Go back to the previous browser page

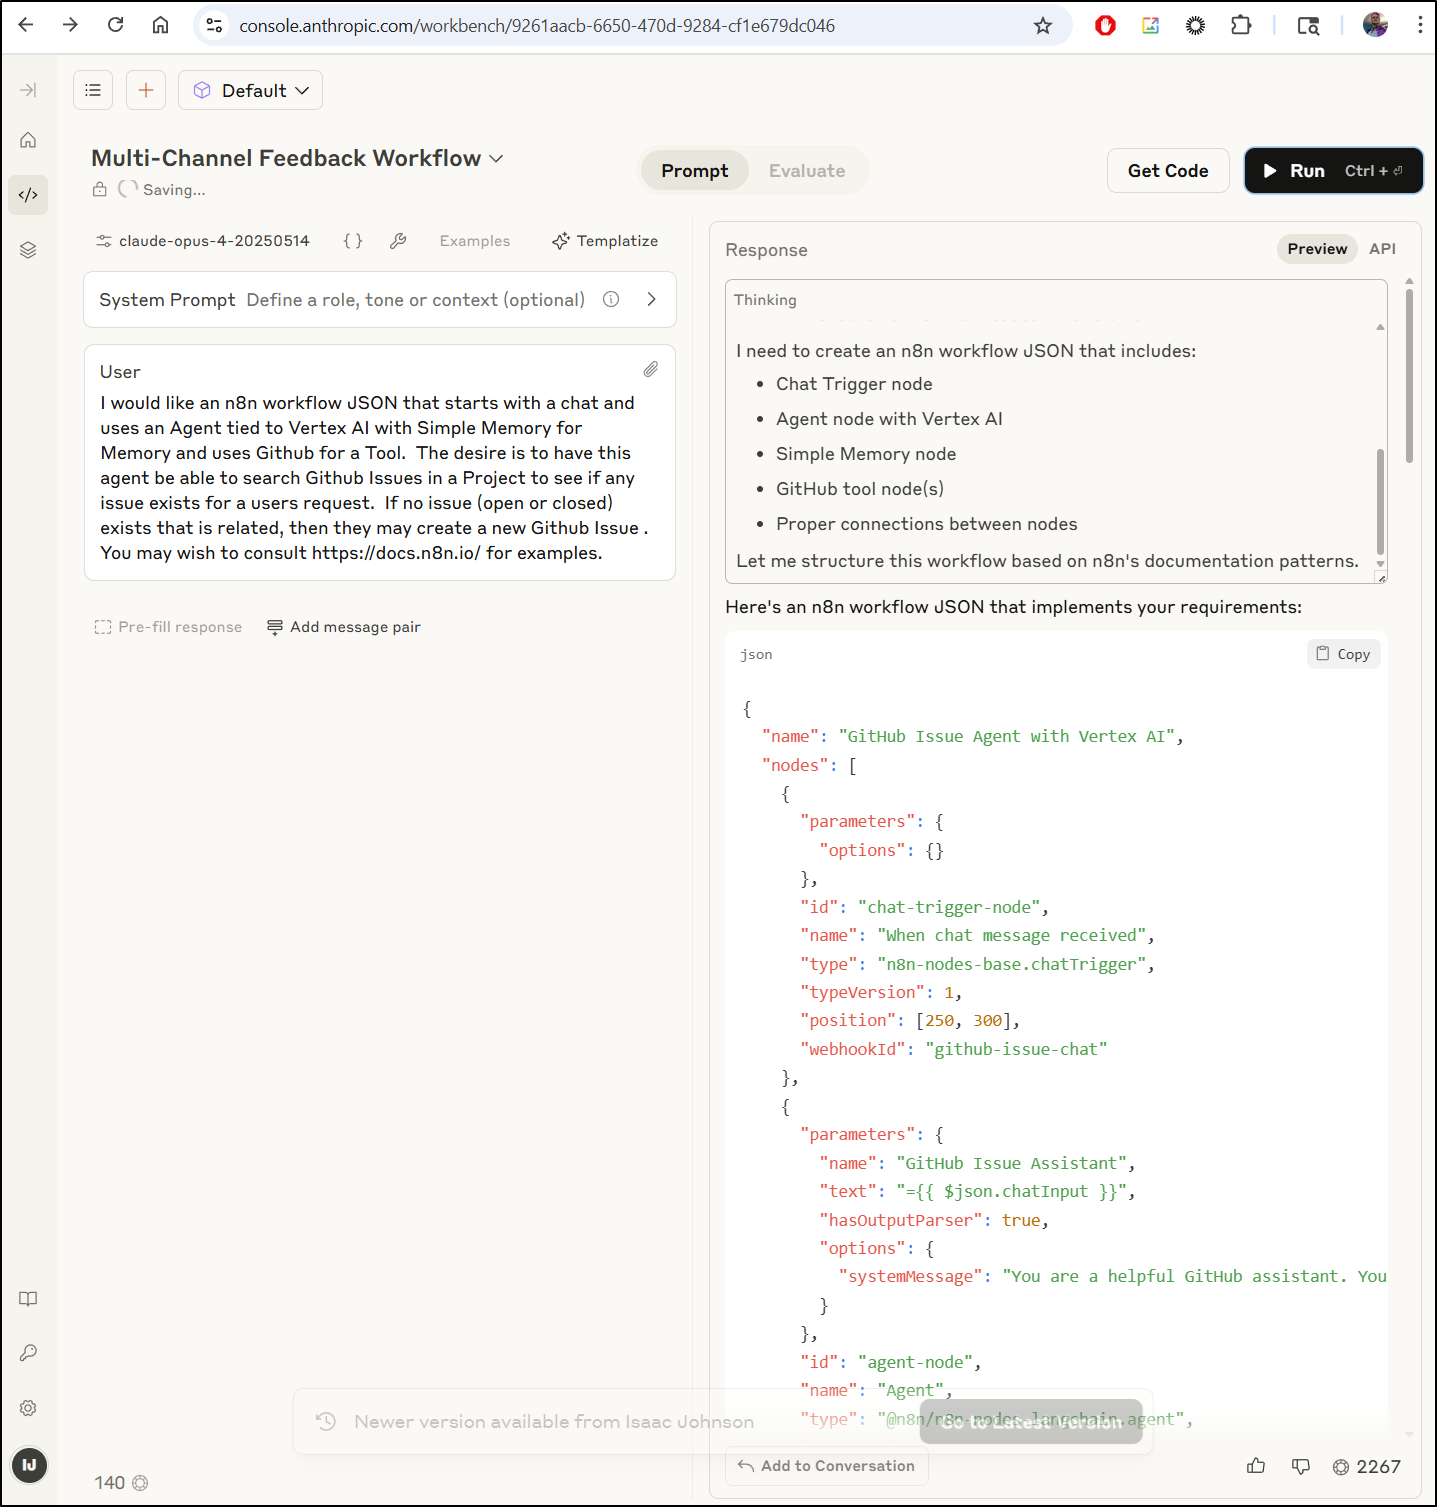pyautogui.click(x=26, y=25)
